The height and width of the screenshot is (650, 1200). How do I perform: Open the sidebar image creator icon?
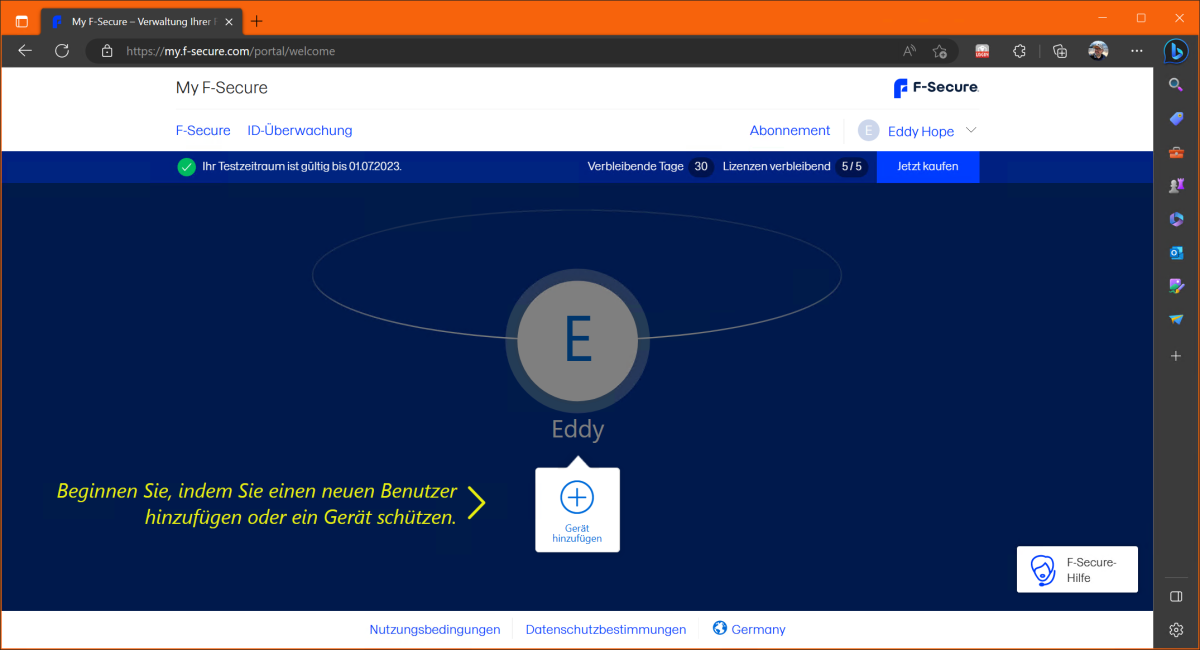[x=1176, y=286]
